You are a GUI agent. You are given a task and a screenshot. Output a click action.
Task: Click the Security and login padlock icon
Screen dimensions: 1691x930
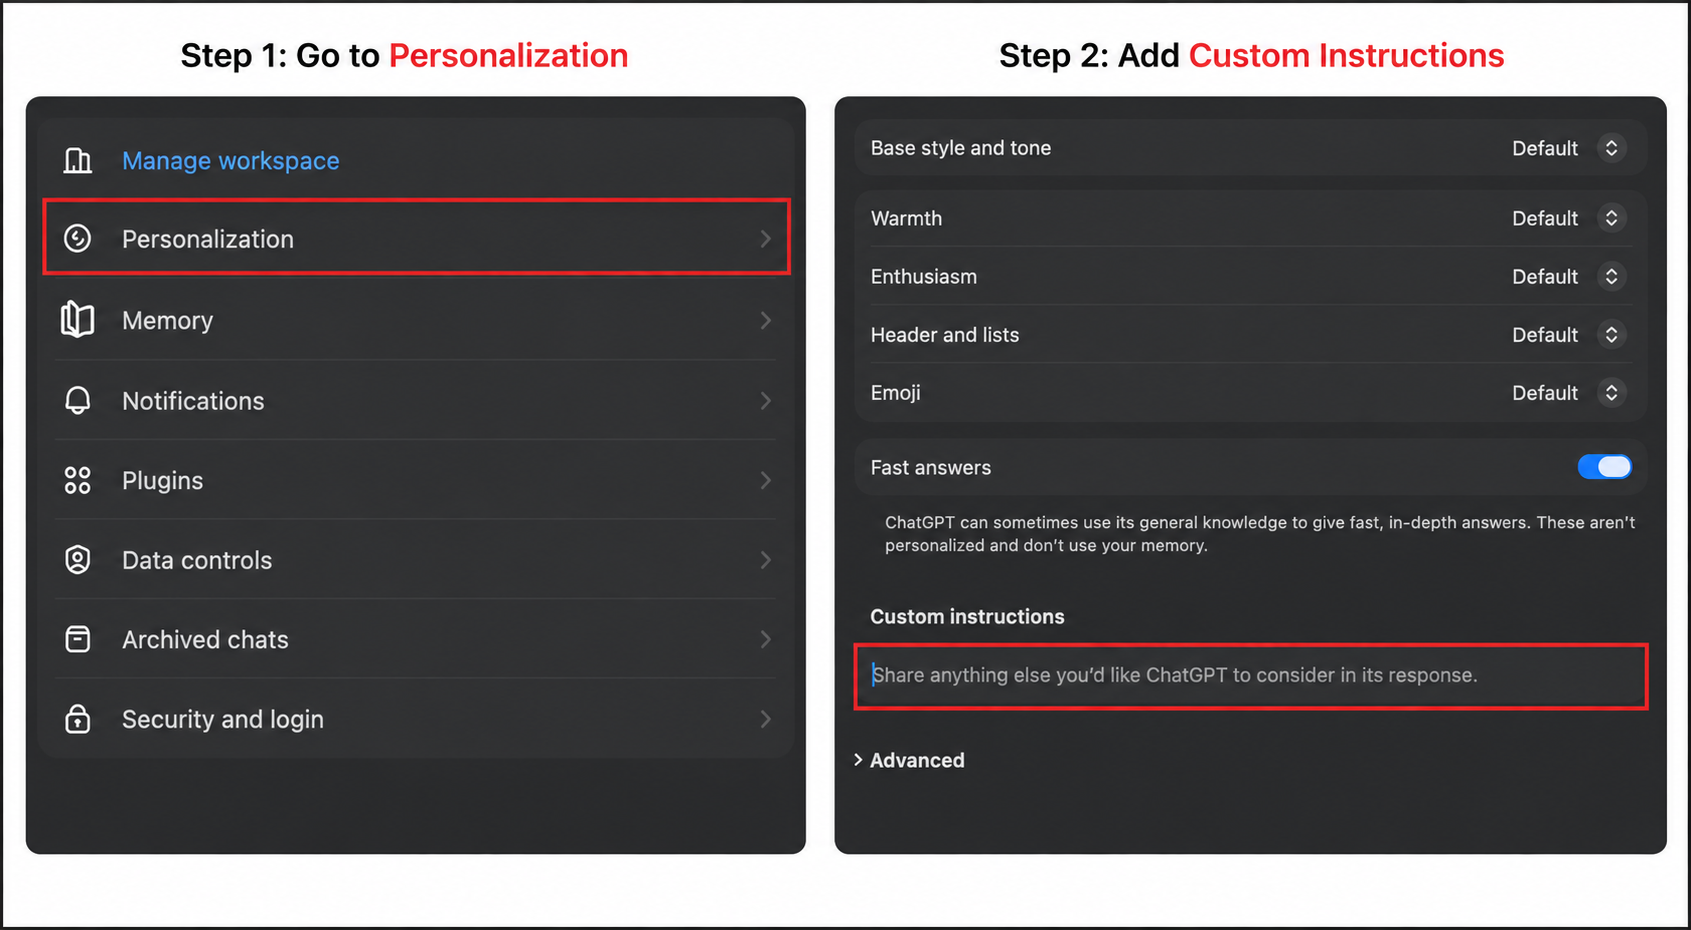78,719
